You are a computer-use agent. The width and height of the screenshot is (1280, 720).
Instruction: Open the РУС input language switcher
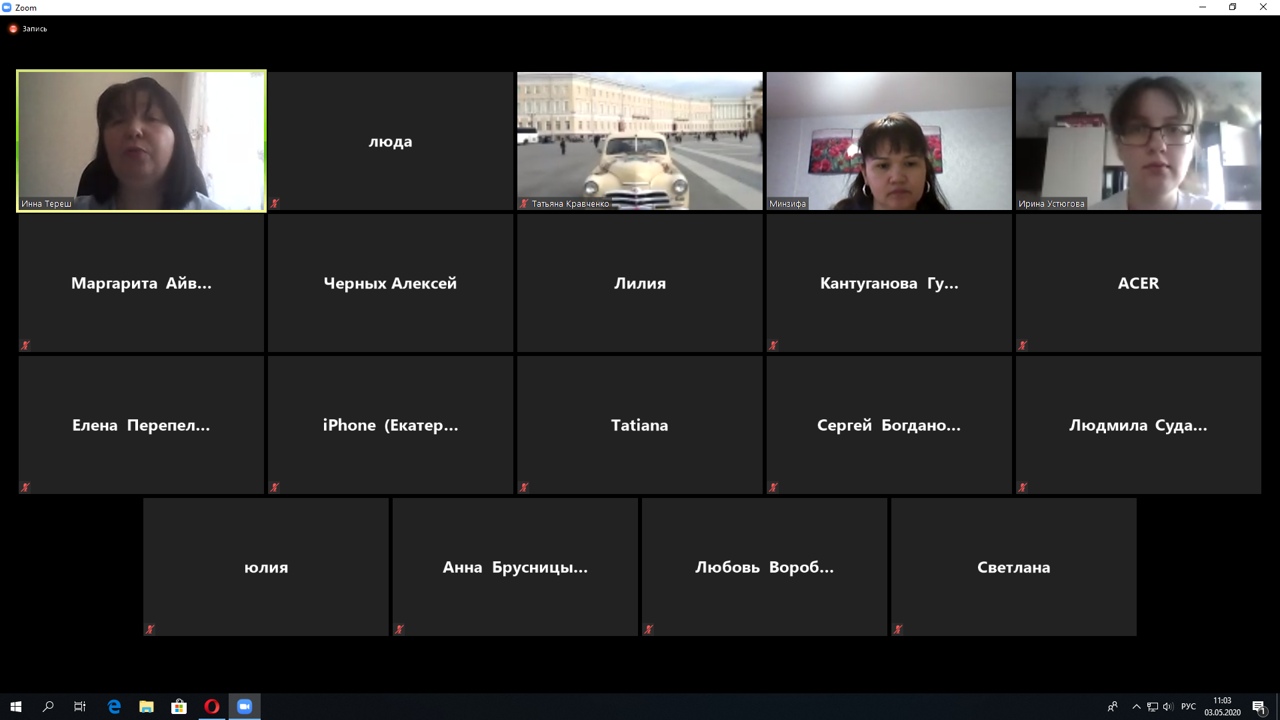(1189, 707)
